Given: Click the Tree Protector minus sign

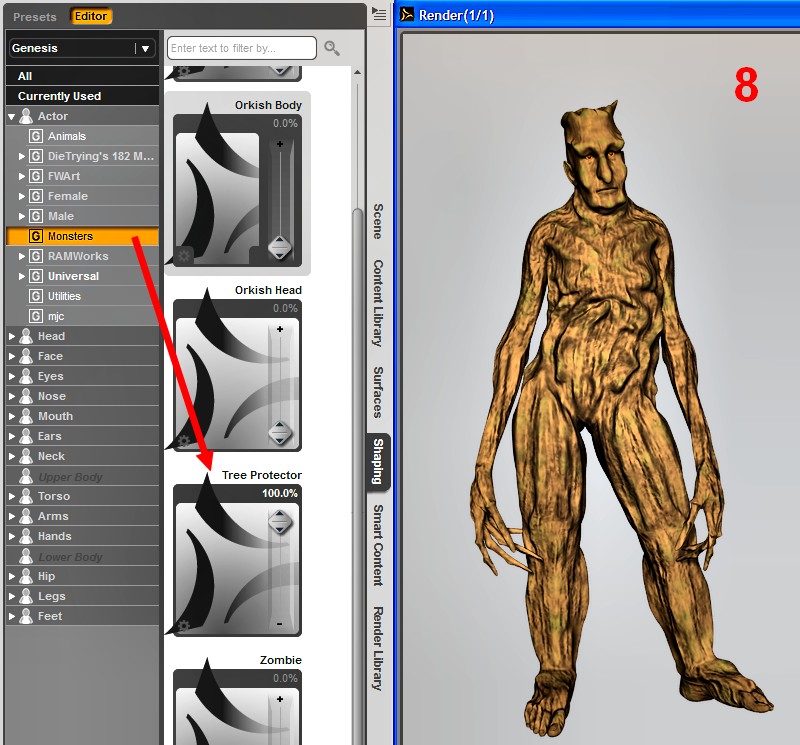Looking at the screenshot, I should (280, 624).
